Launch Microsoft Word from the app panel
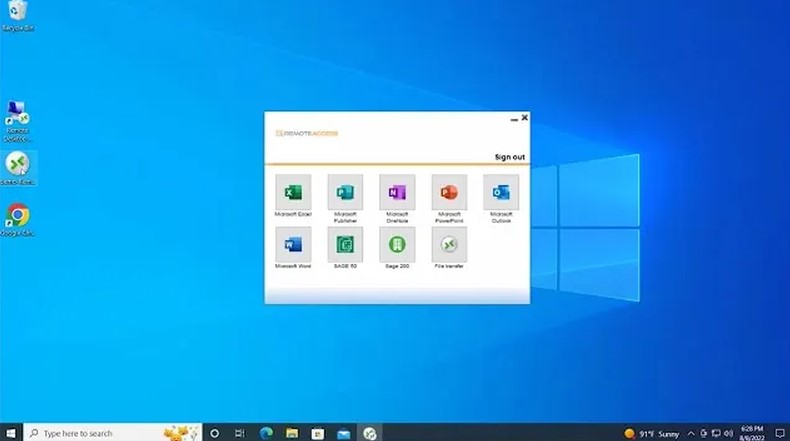Screen dimensions: 790x441 click(293, 244)
